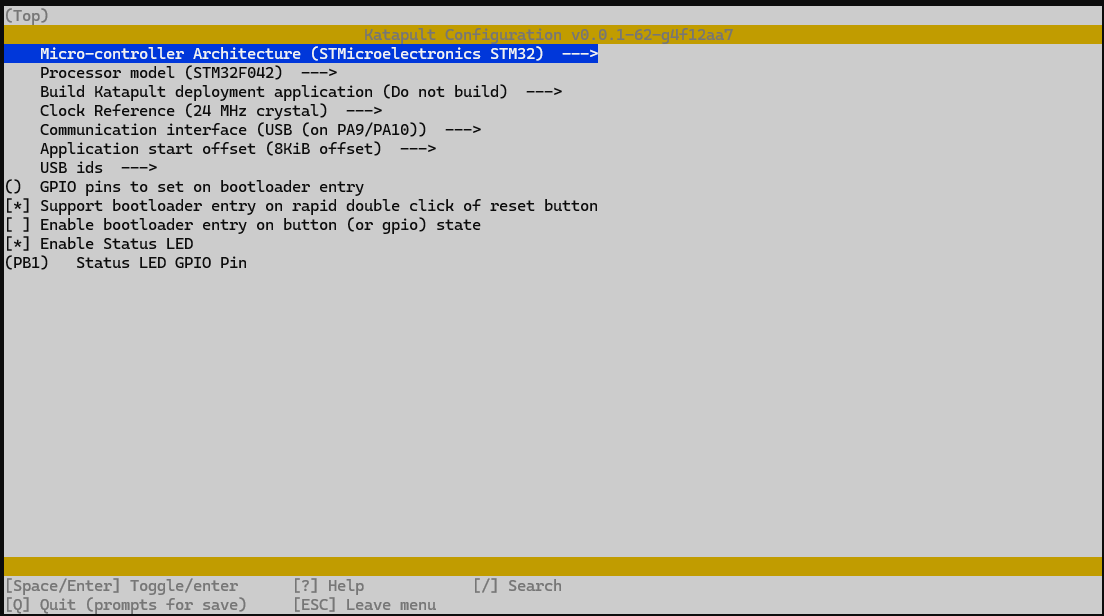1104x616 pixels.
Task: Select the Micro-controller Architecture menu entry
Action: [x=291, y=54]
